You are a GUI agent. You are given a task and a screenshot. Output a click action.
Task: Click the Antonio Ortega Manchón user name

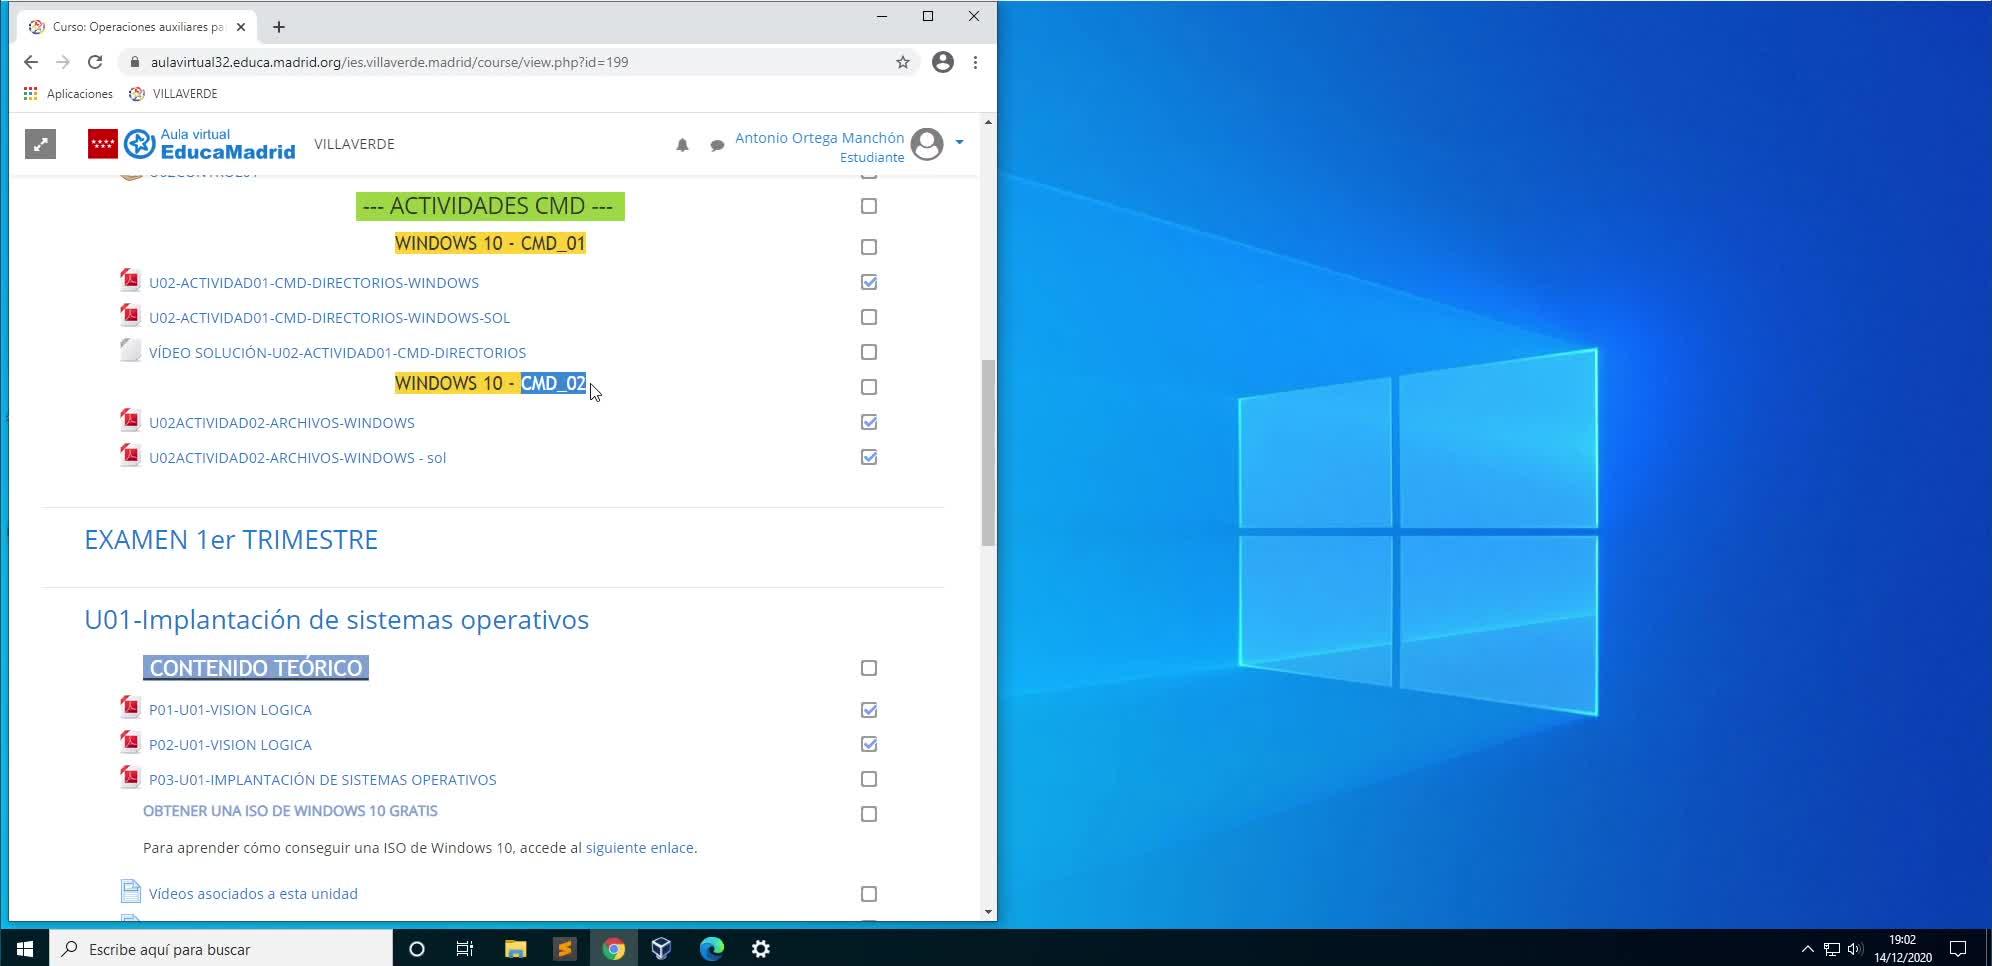(x=819, y=138)
